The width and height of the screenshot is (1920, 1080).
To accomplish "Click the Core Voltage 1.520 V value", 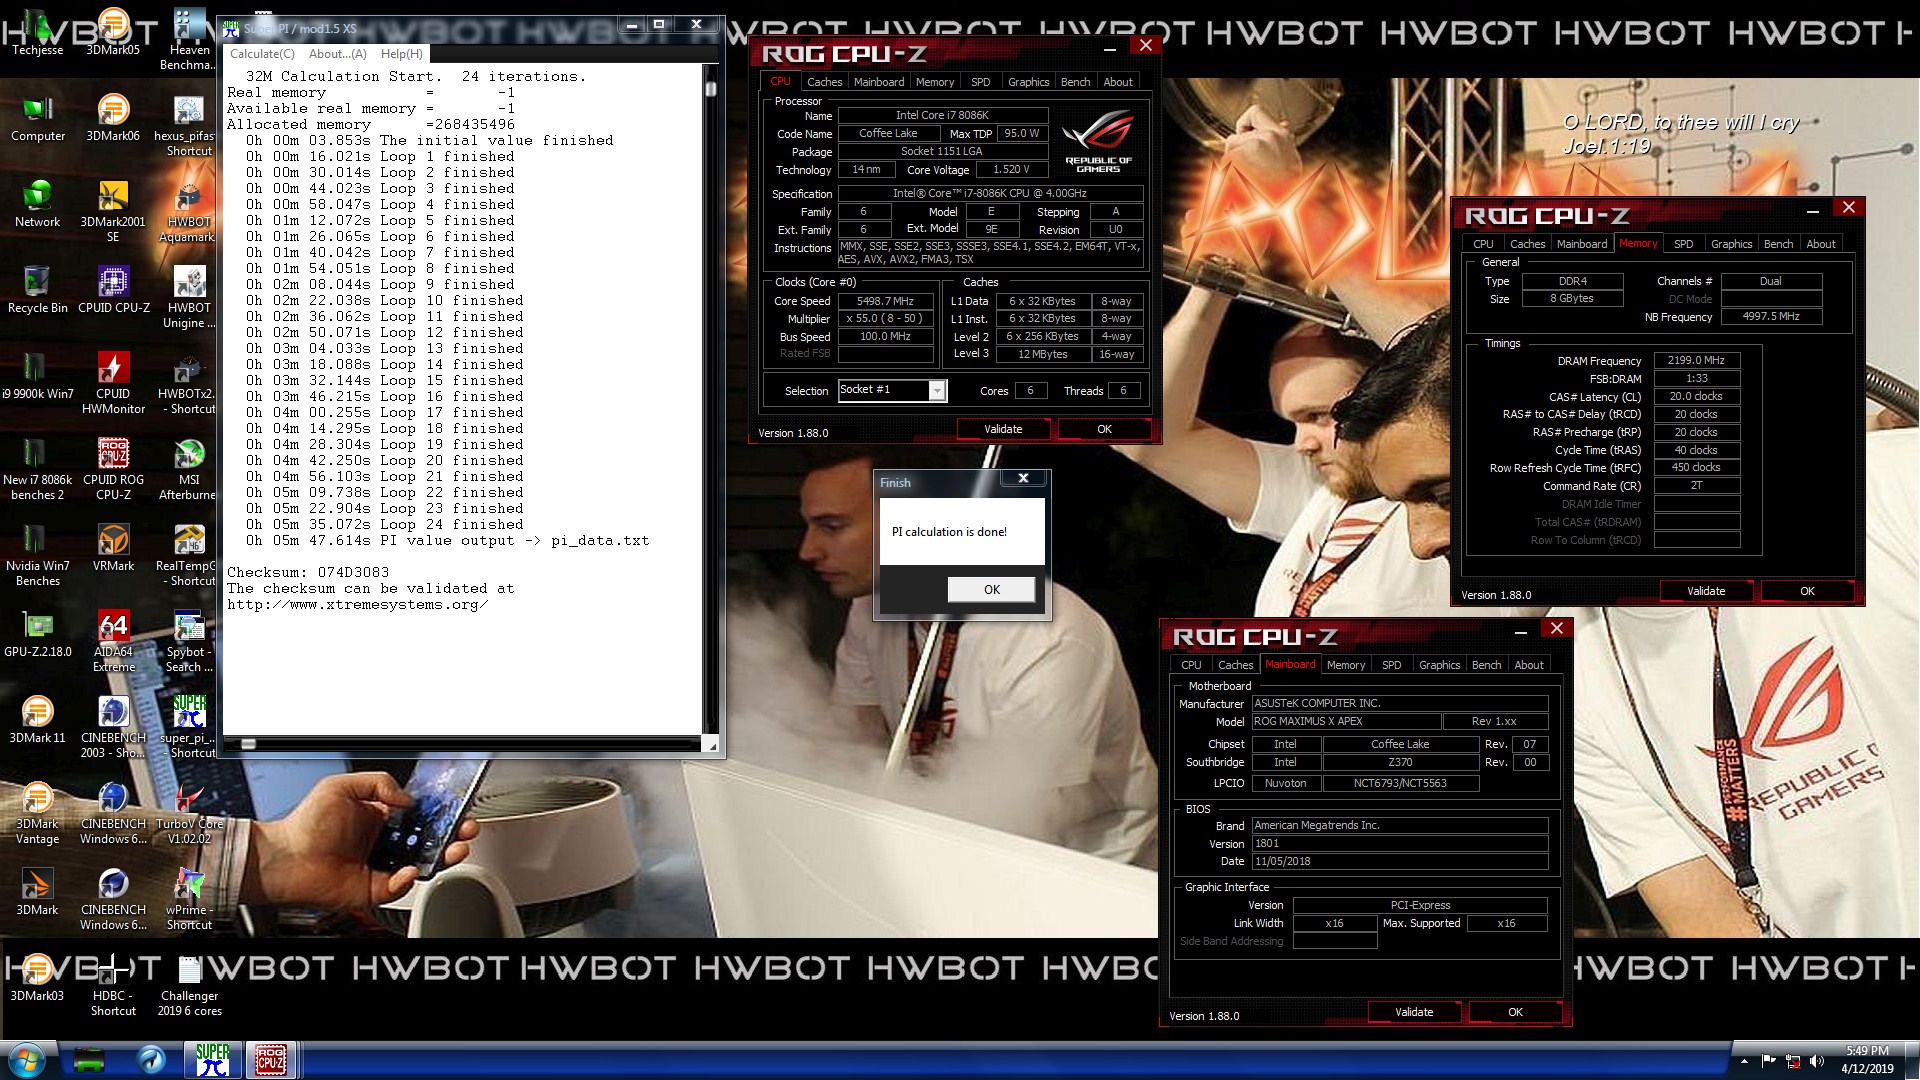I will pyautogui.click(x=1011, y=170).
